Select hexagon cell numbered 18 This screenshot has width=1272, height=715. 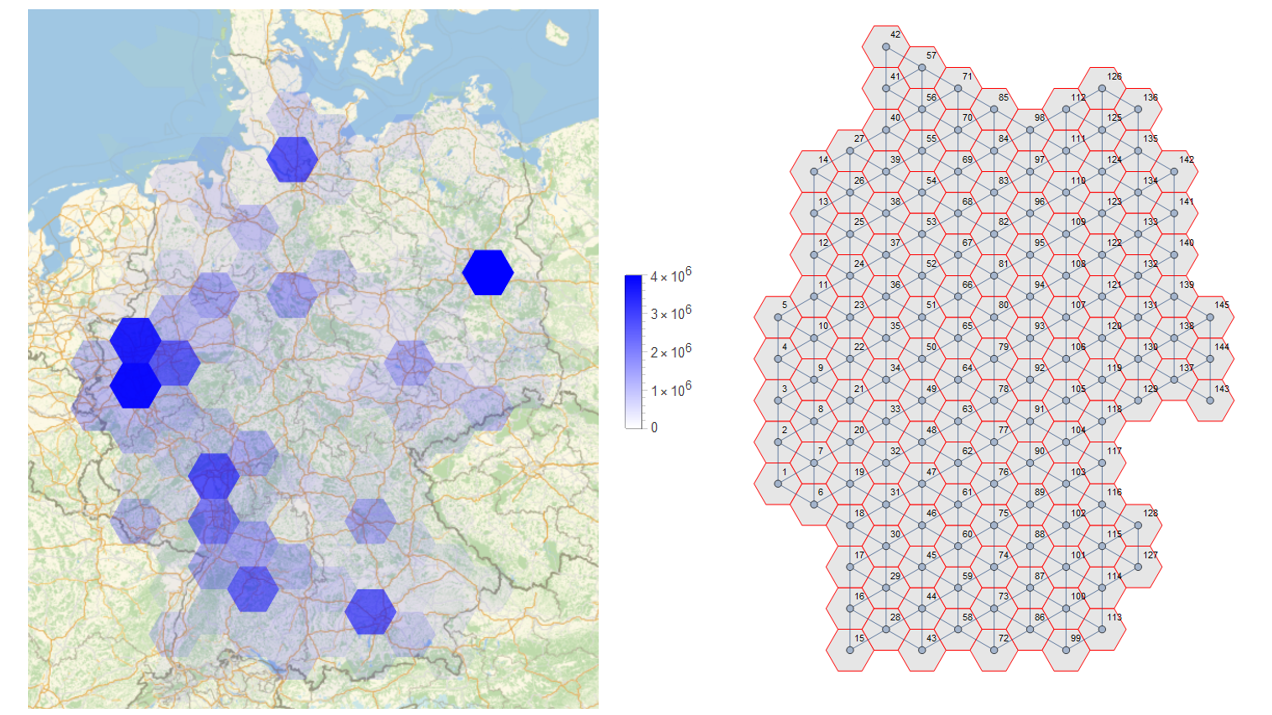pos(850,525)
